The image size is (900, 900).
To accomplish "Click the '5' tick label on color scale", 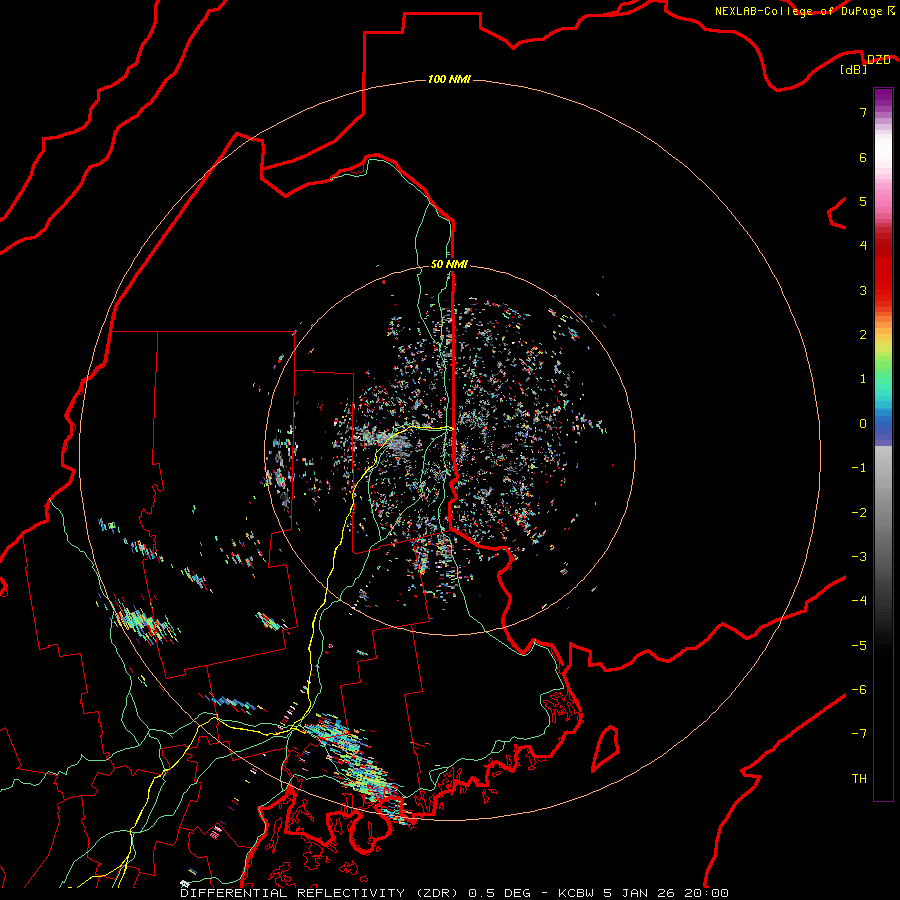I will pos(863,201).
